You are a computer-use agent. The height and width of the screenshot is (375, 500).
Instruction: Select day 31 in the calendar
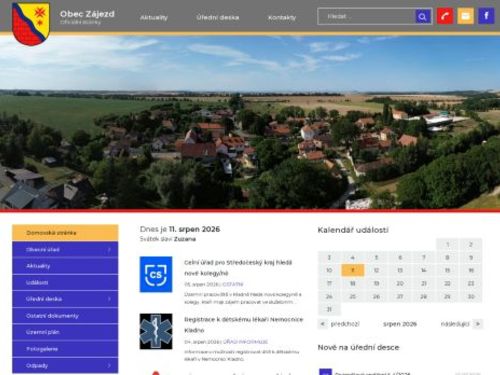(329, 309)
